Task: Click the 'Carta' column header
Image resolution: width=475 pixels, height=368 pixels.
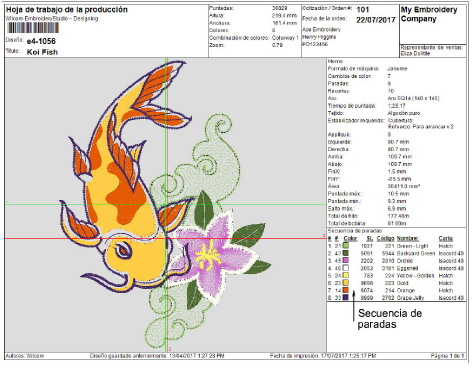Action: pos(446,239)
